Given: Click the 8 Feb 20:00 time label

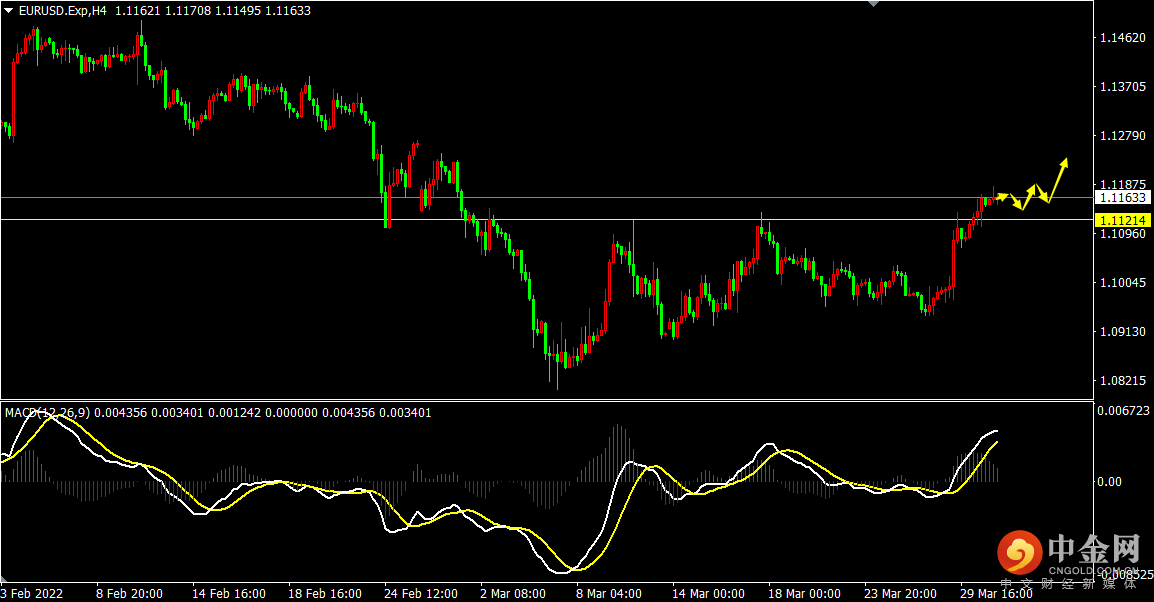Looking at the screenshot, I should [130, 593].
